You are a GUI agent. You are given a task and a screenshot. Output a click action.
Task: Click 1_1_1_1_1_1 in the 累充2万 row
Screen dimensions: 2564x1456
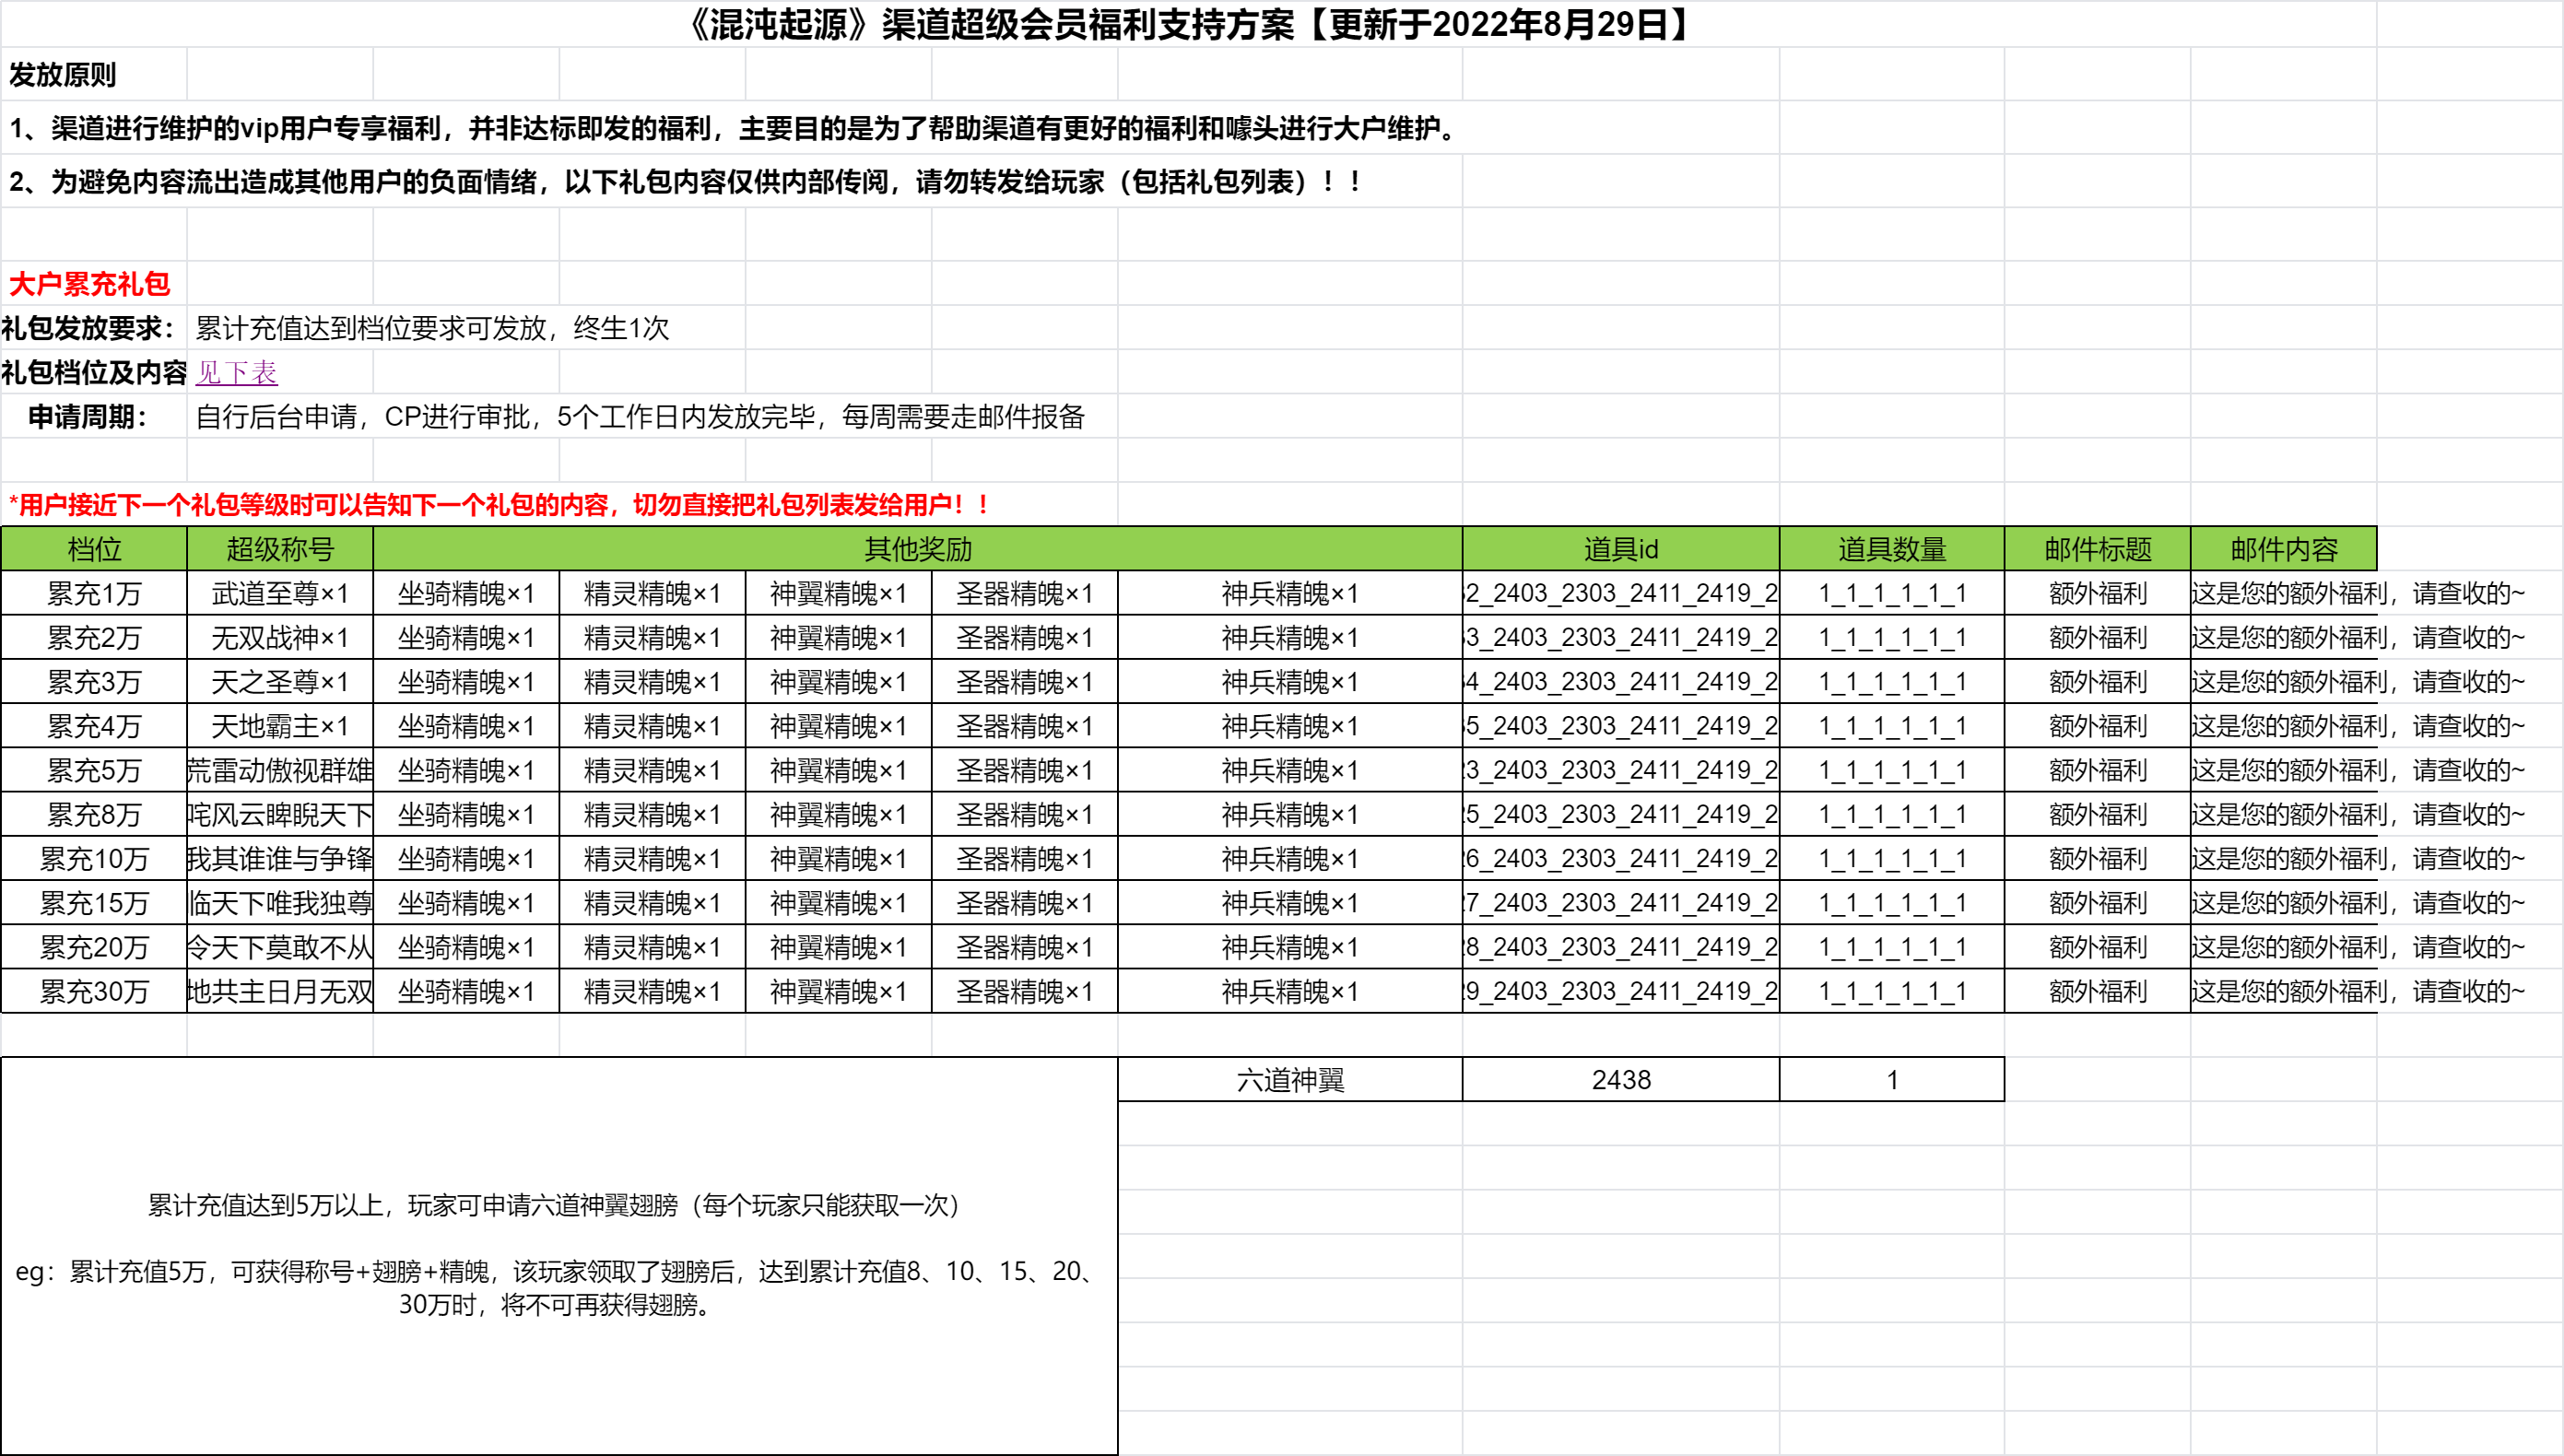point(1892,637)
